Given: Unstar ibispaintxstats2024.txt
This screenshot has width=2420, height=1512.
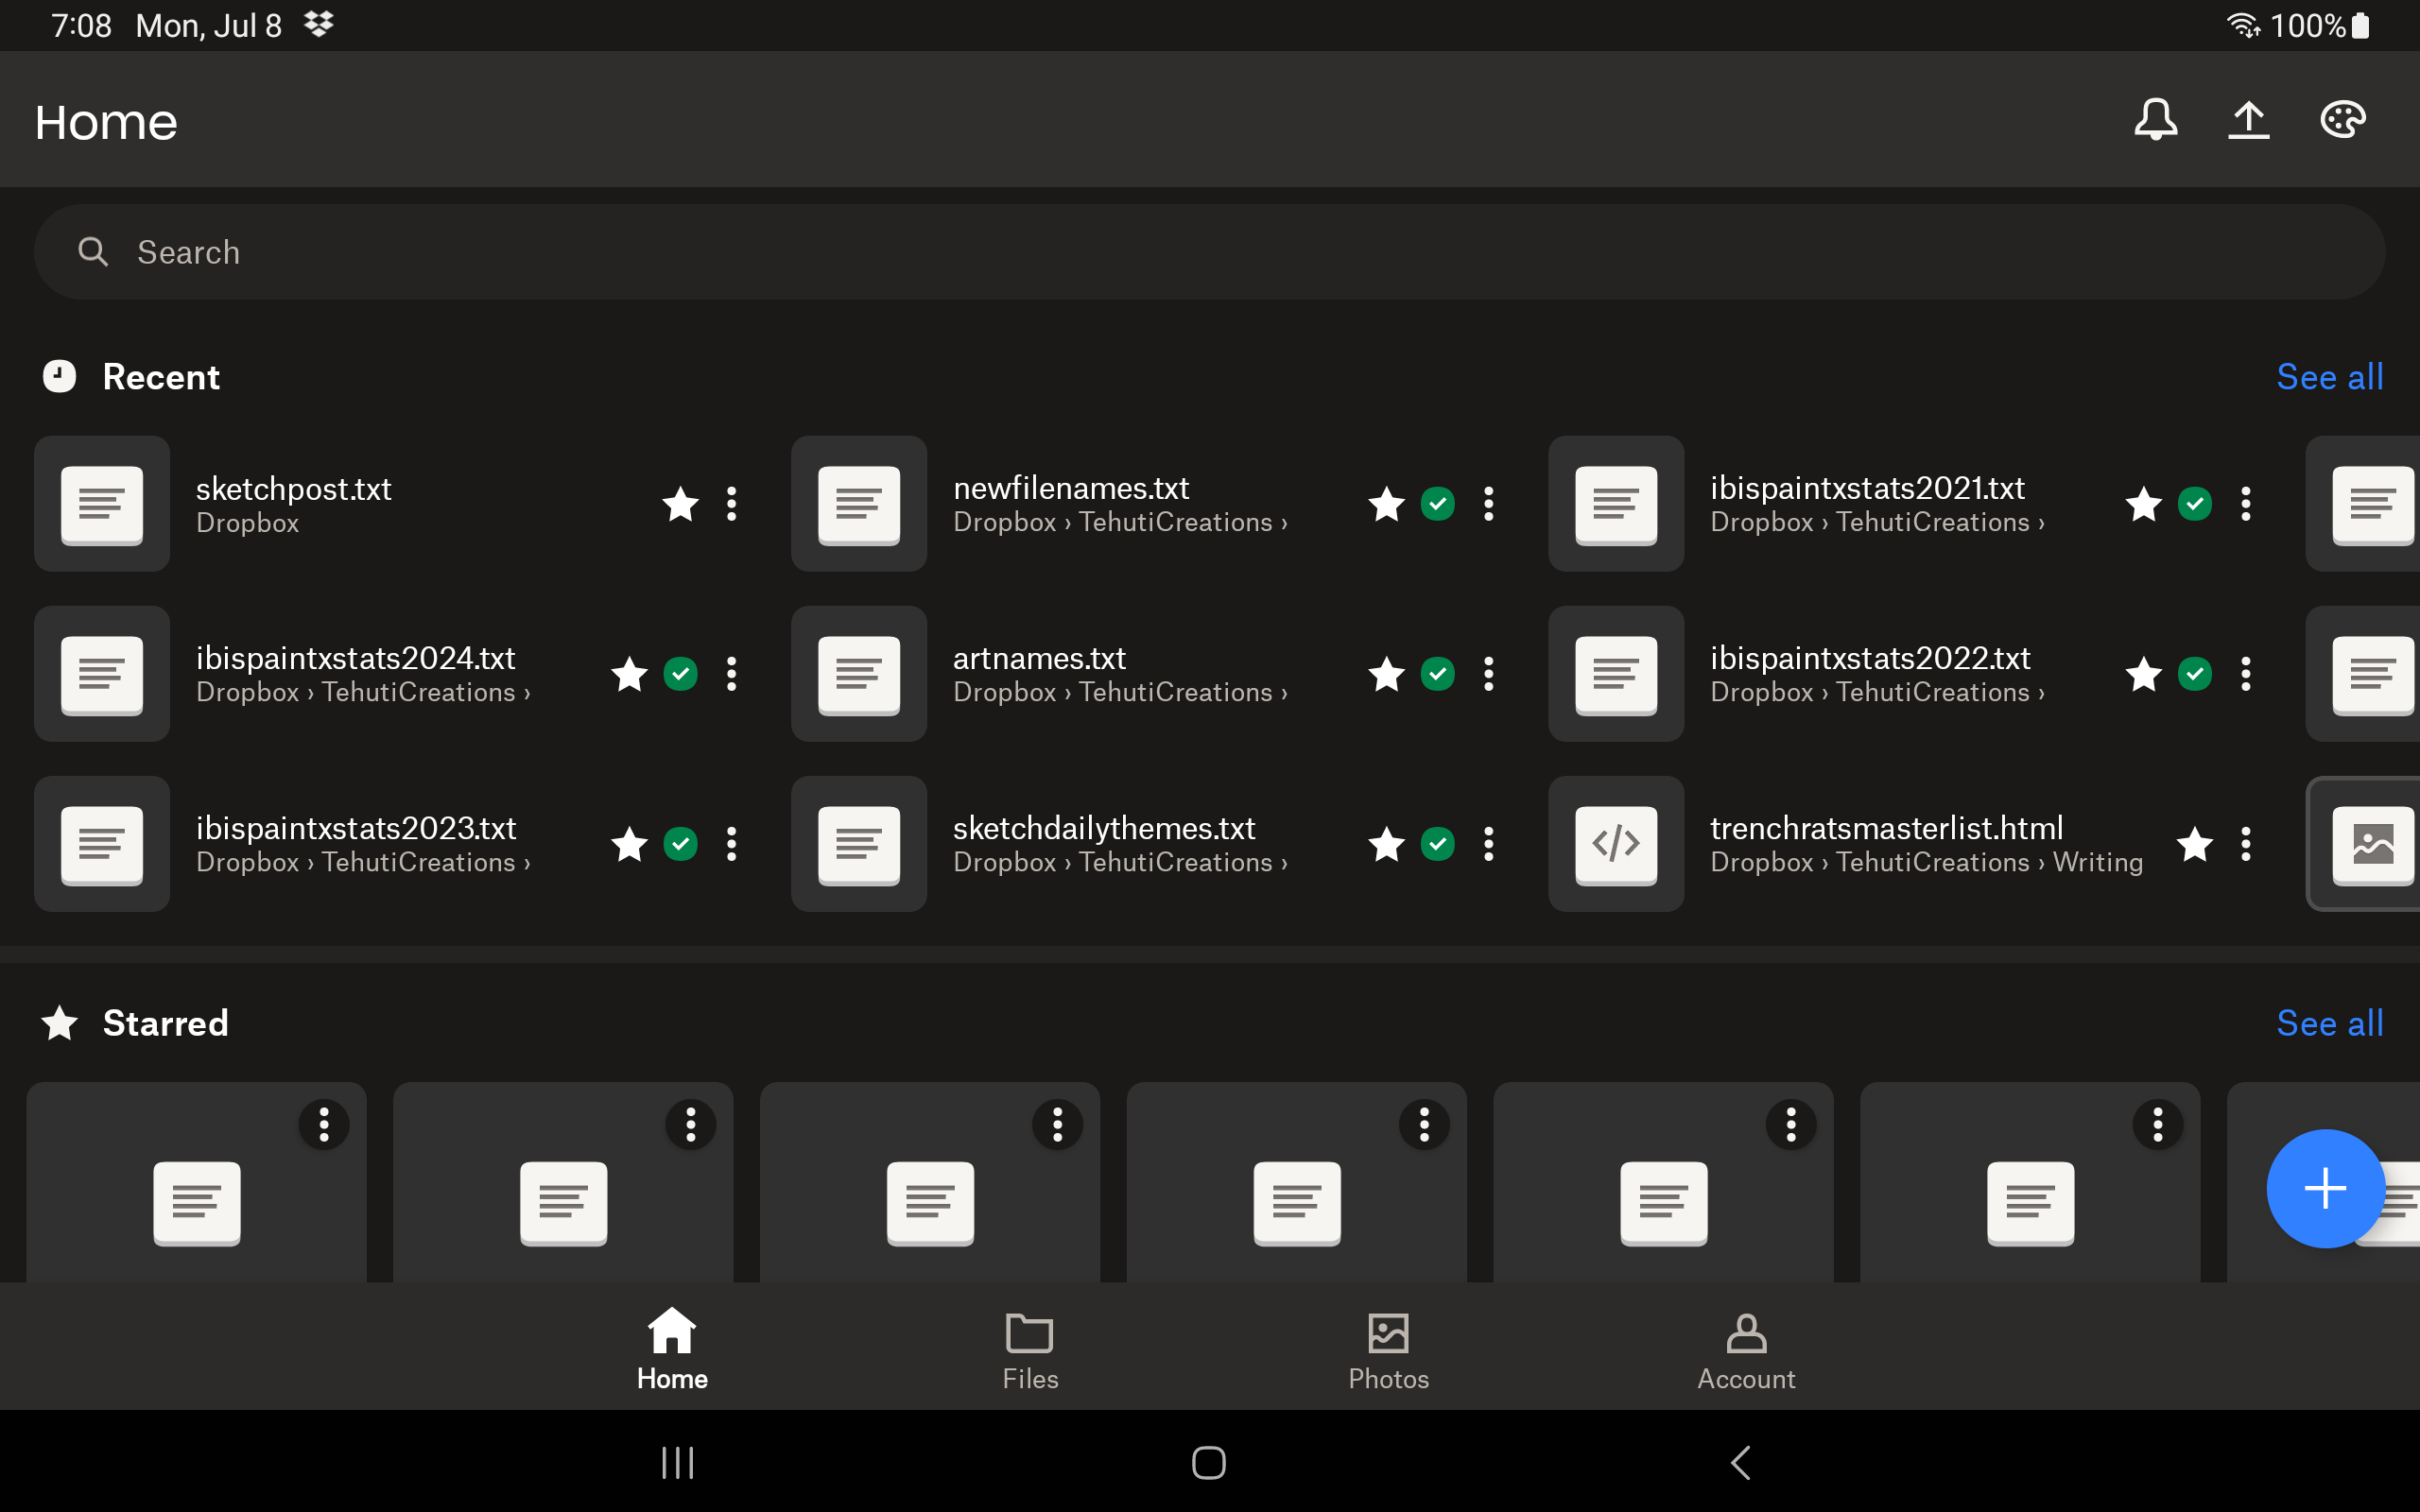Looking at the screenshot, I should point(629,674).
